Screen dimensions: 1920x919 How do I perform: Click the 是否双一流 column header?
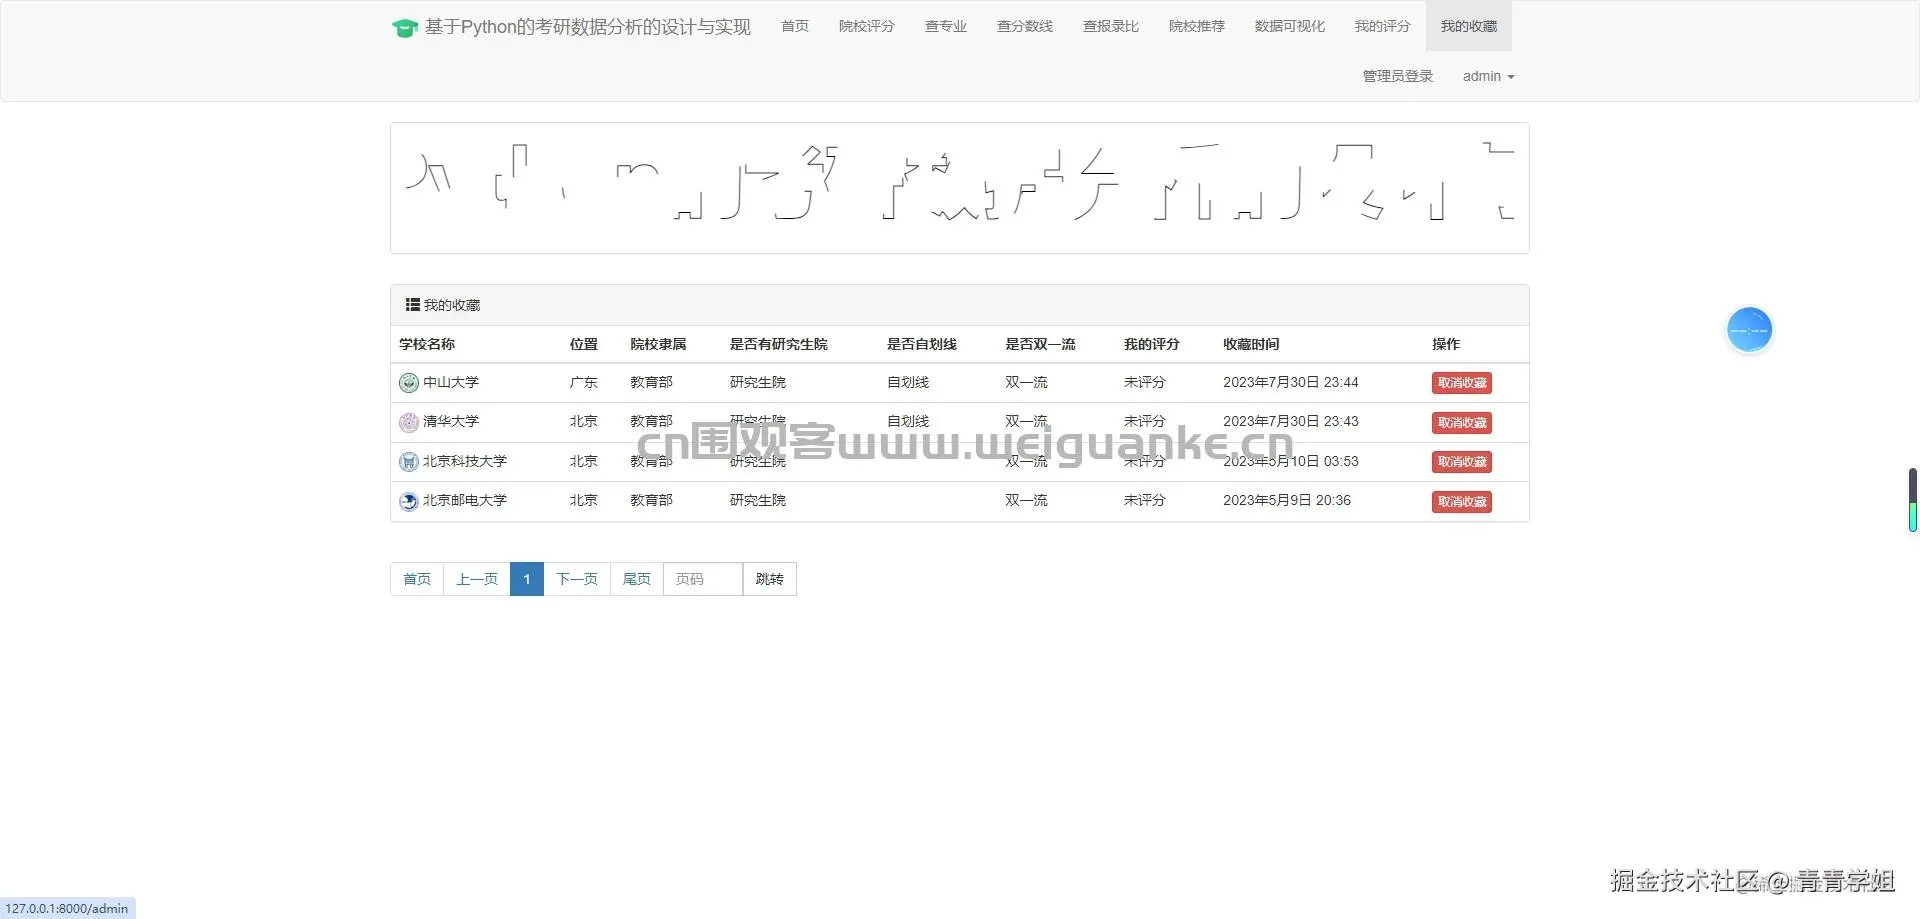click(1040, 344)
